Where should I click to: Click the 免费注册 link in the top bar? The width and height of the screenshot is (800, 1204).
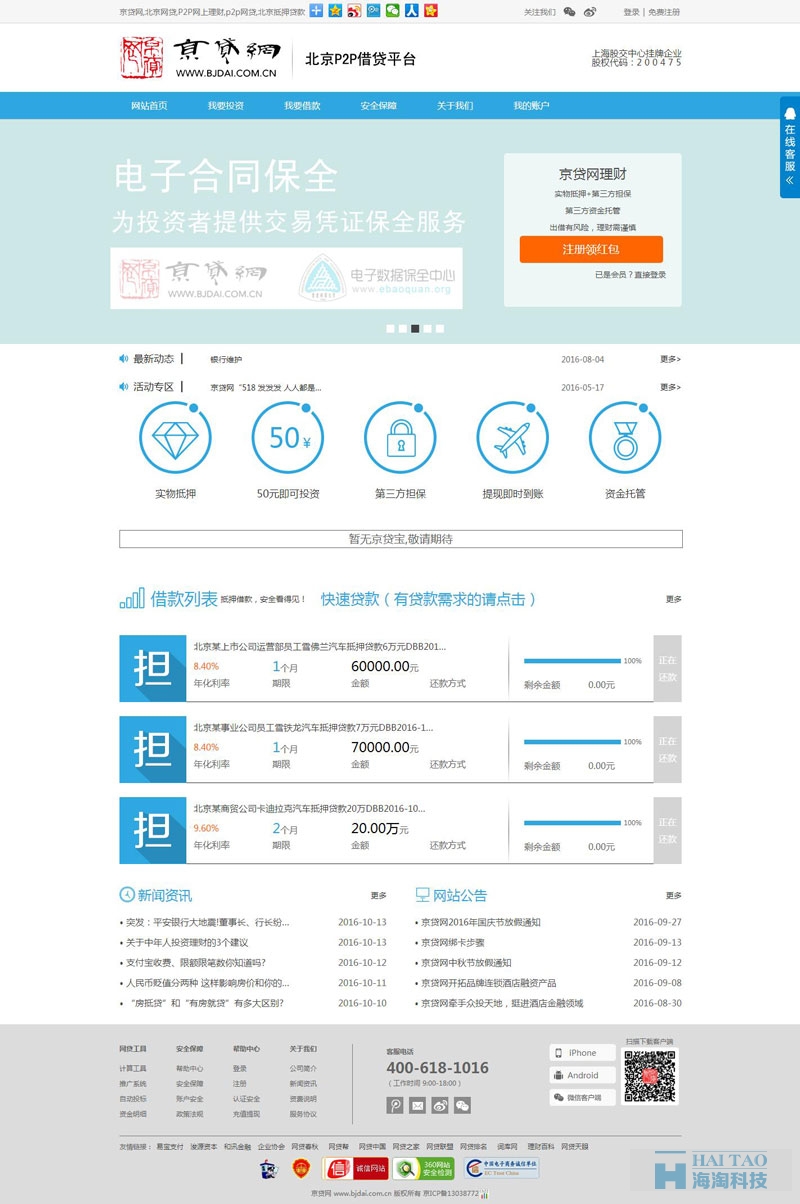(x=664, y=12)
